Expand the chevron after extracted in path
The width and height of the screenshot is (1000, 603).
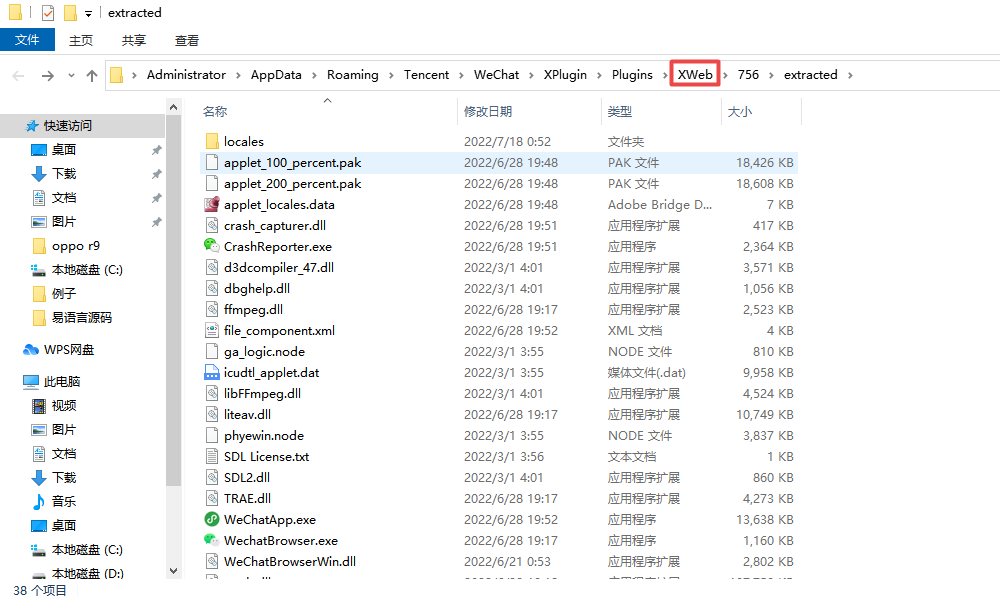(x=850, y=75)
